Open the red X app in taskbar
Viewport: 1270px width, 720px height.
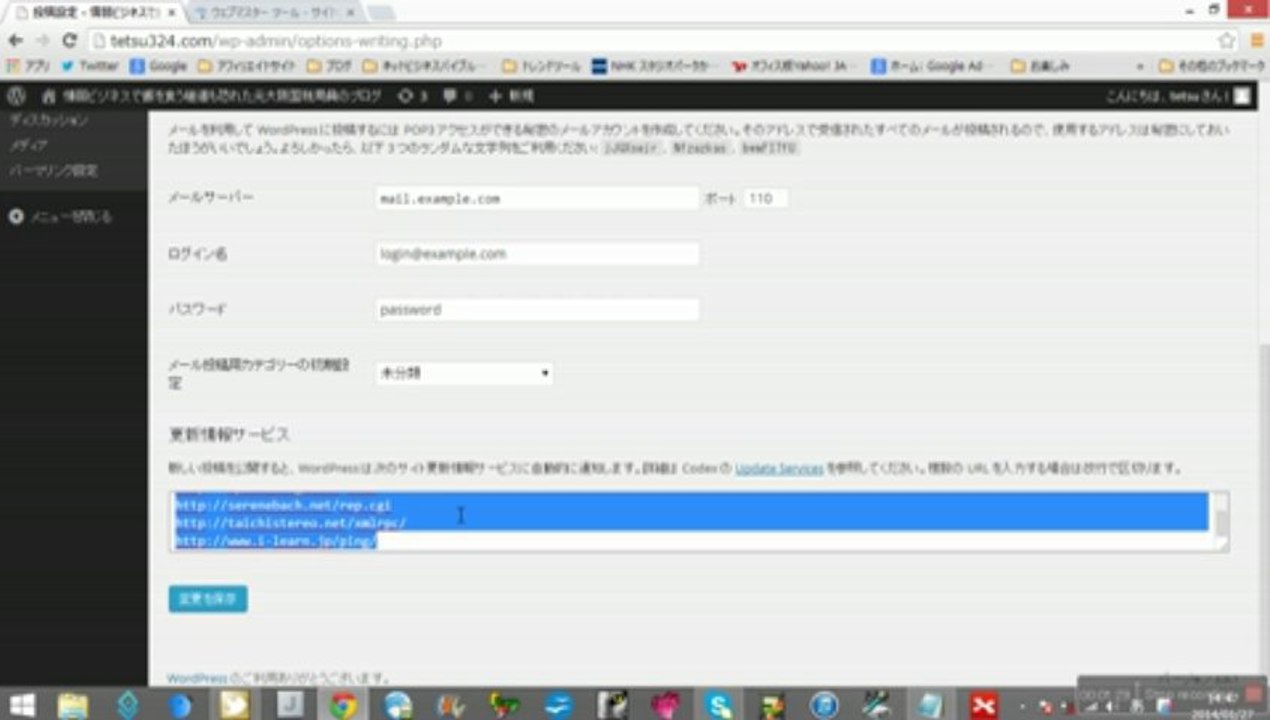tap(986, 705)
